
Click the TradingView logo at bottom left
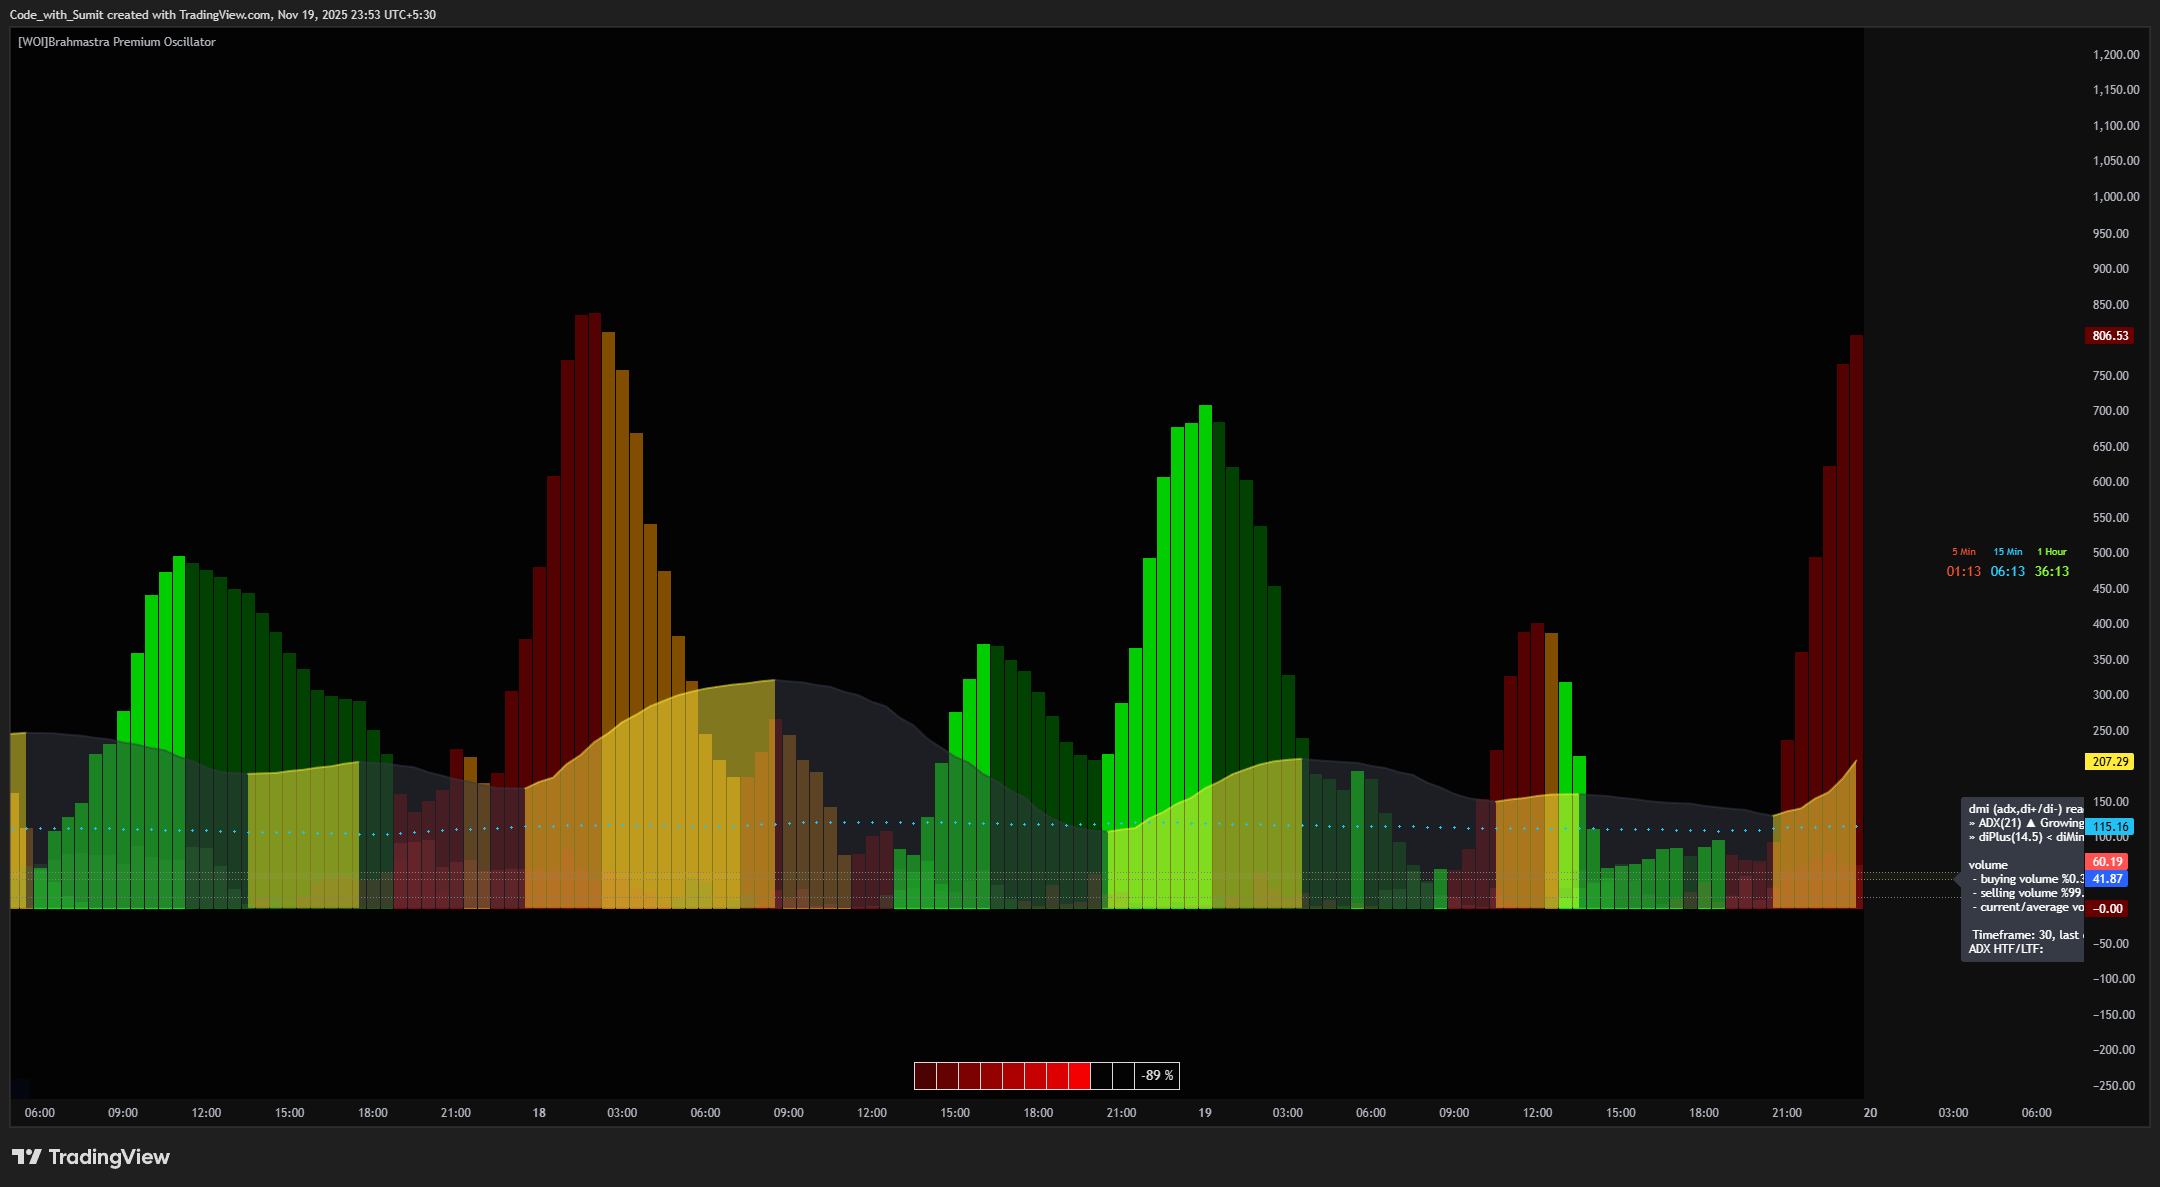91,1157
